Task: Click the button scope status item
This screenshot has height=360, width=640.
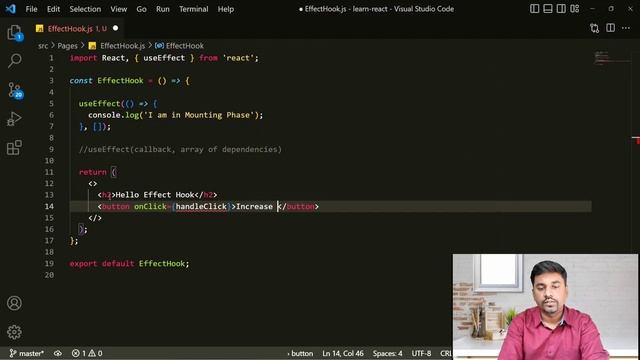Action: (300, 353)
